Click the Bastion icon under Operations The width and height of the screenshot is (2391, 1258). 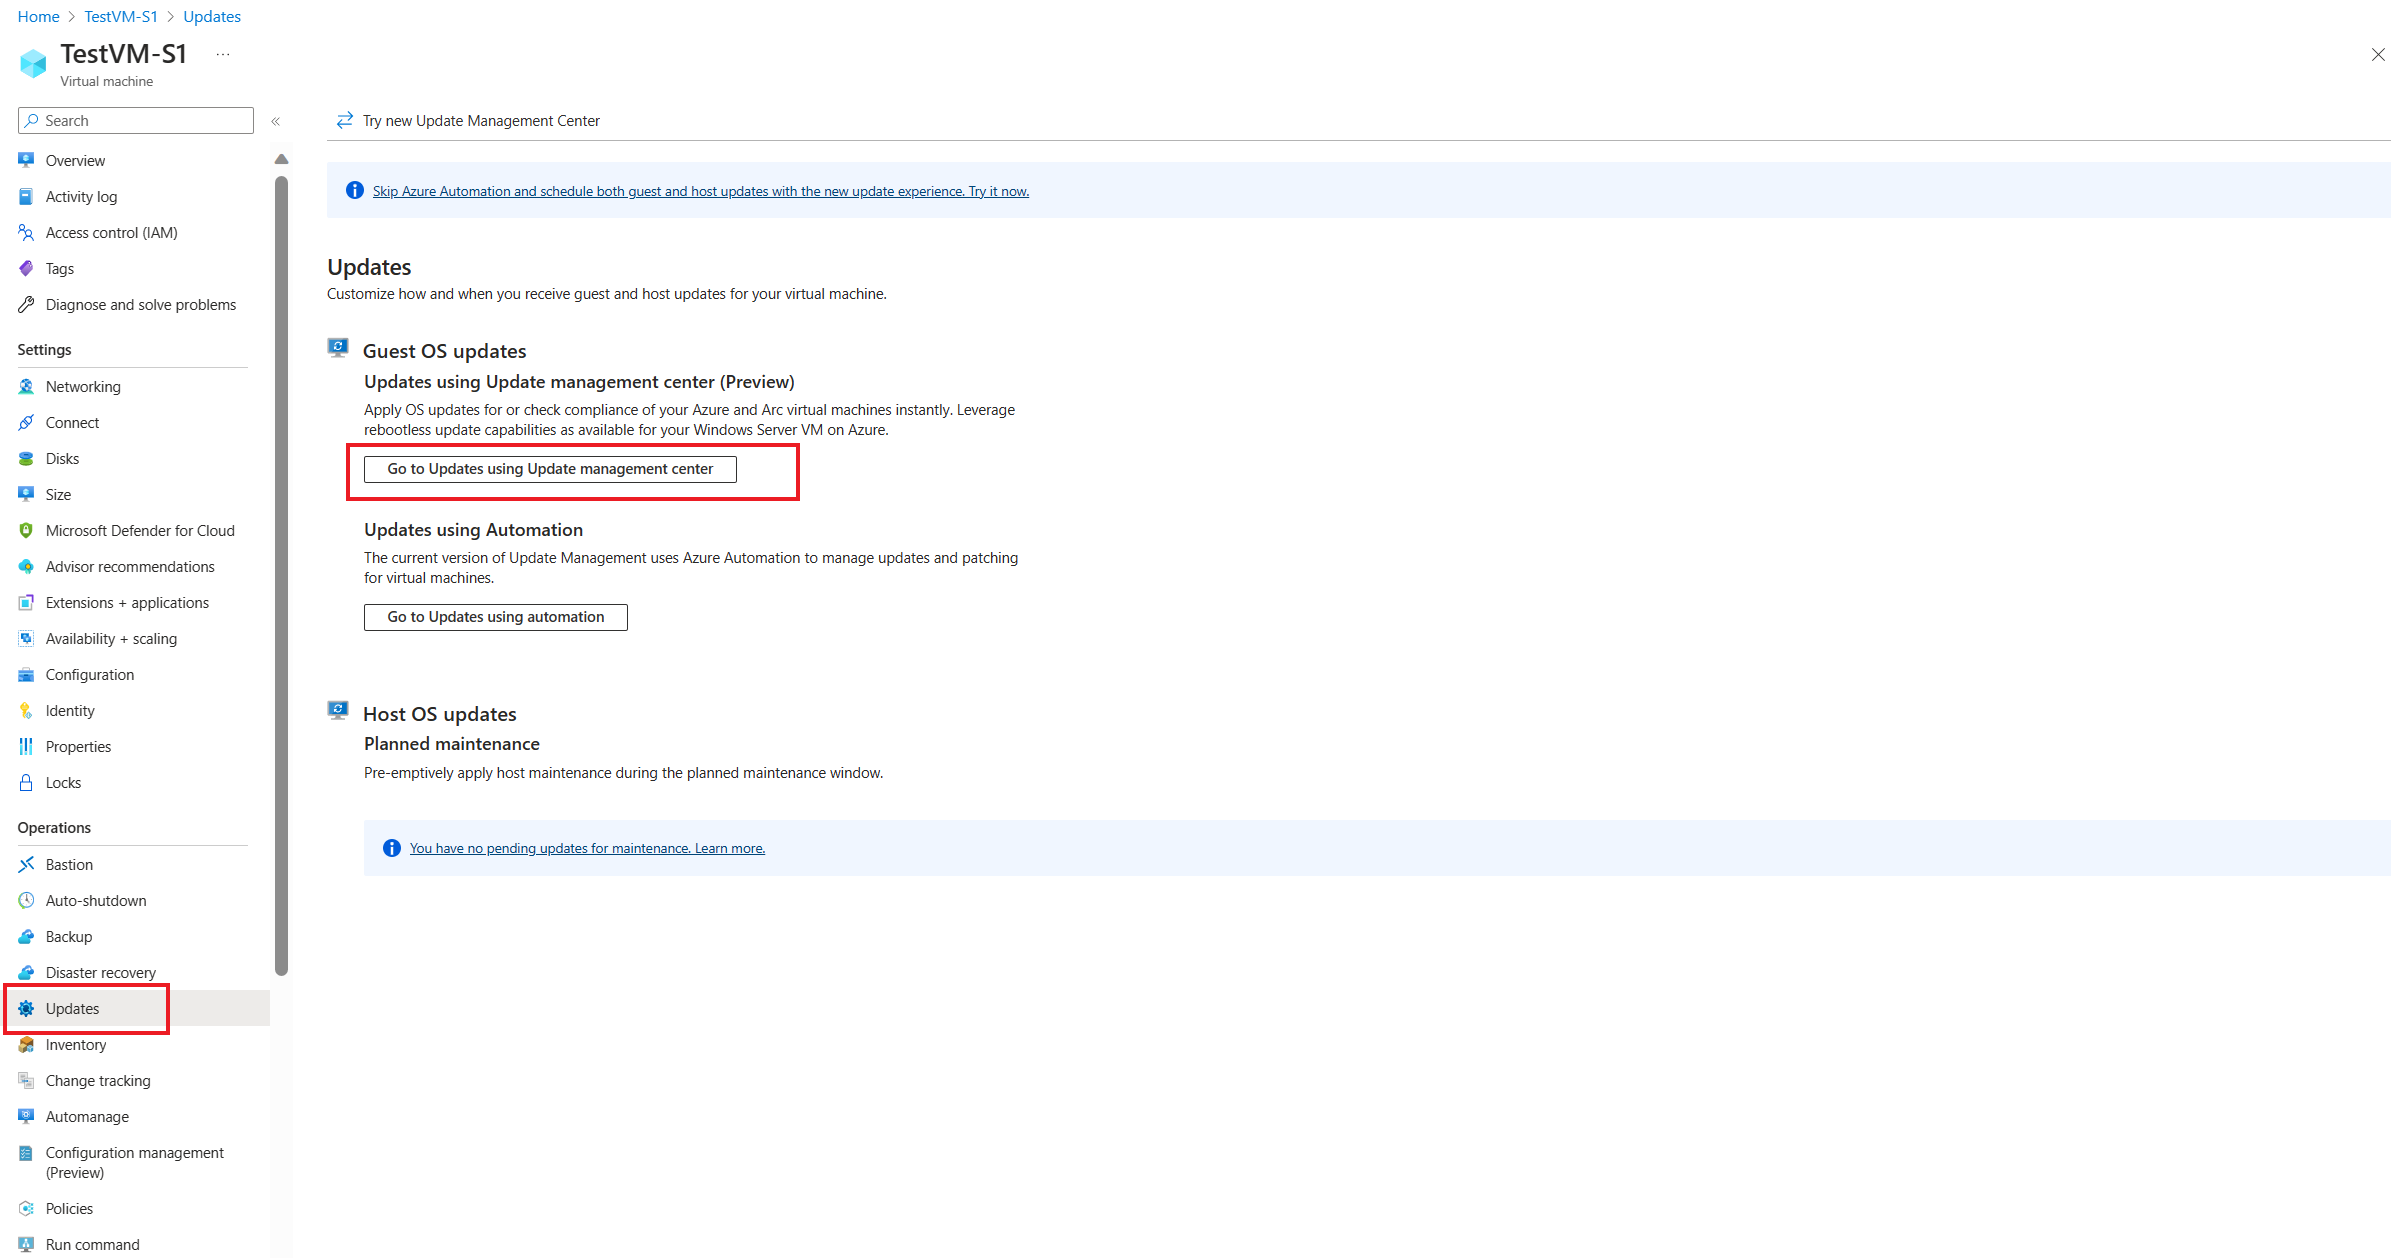click(27, 864)
